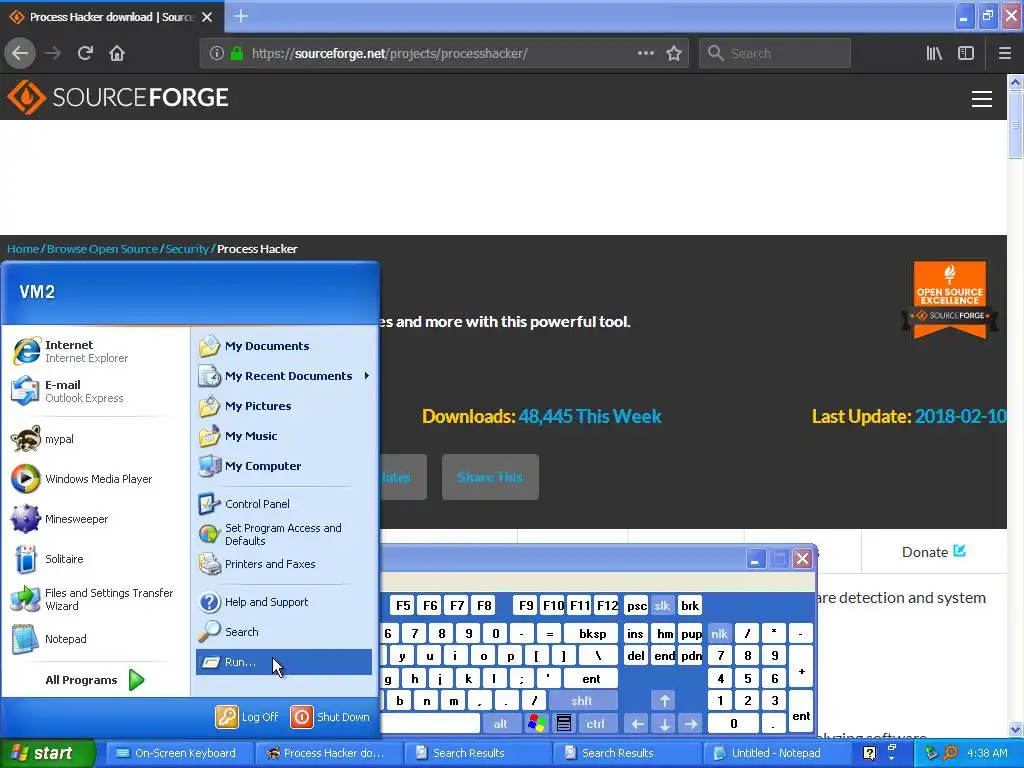Screen dimensions: 1024x768
Task: Open Printers and Faxes
Action: click(x=284, y=564)
